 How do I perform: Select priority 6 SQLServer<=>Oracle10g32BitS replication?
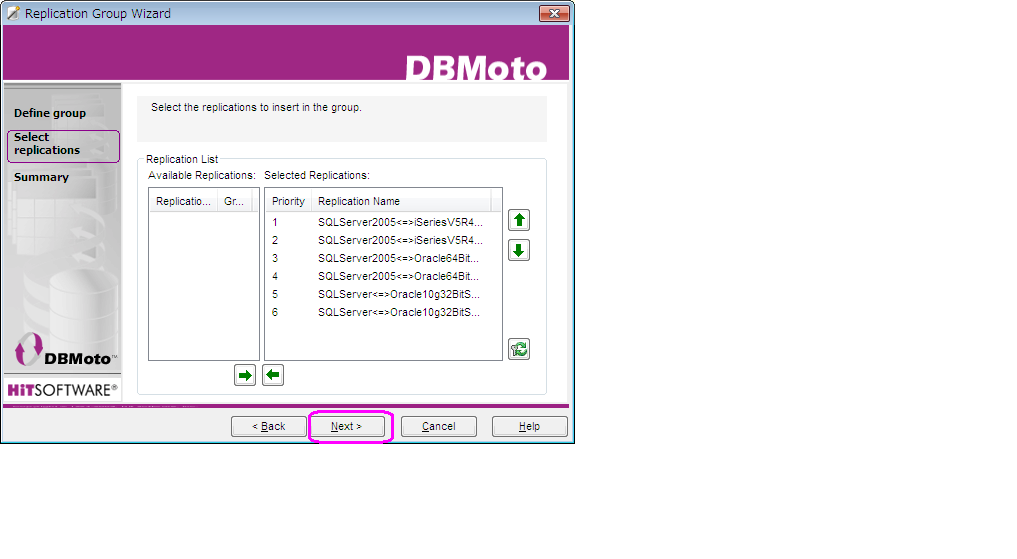click(383, 313)
